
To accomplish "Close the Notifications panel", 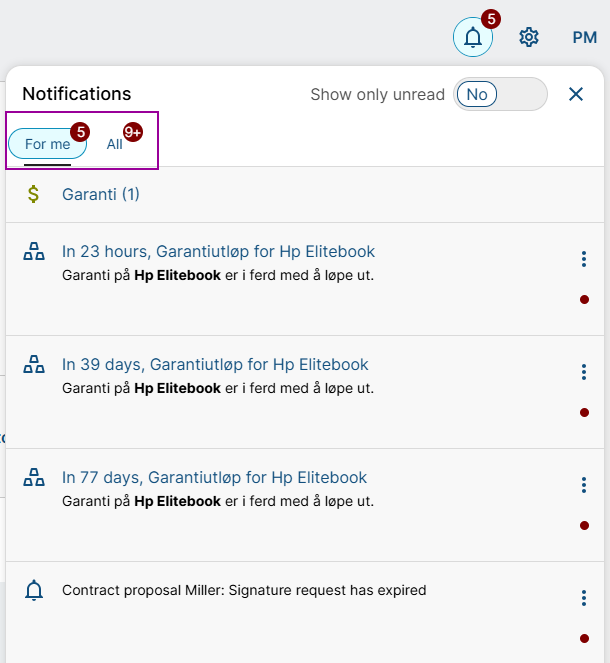I will coord(576,94).
